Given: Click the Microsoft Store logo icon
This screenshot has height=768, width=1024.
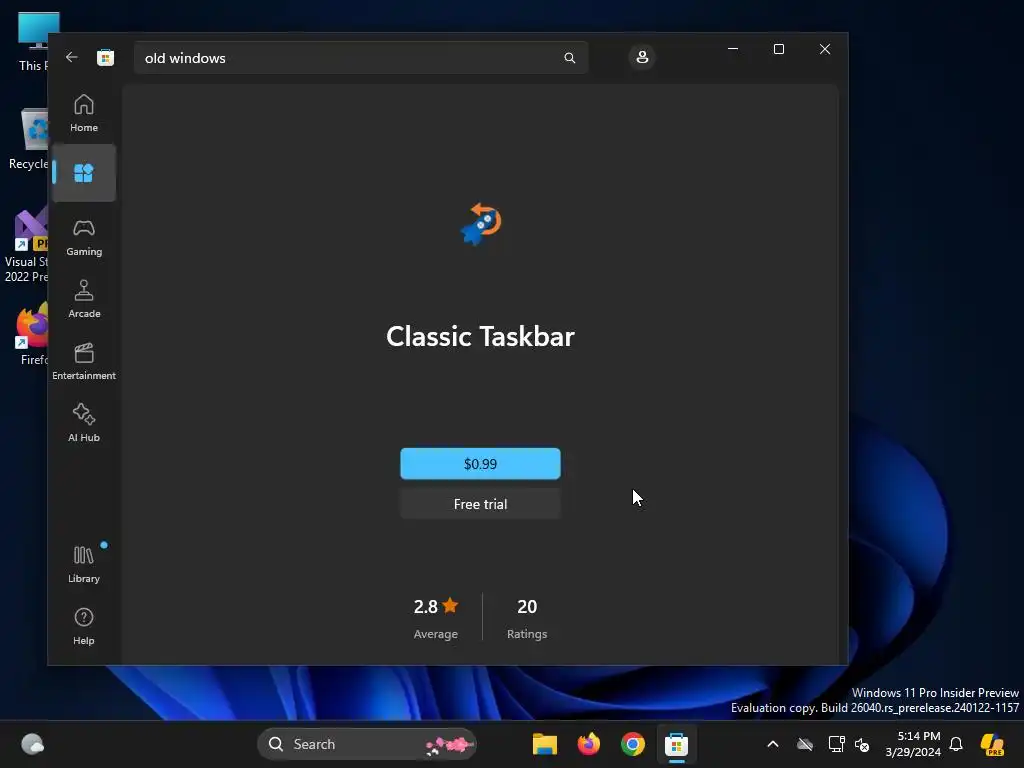Looking at the screenshot, I should click(105, 57).
